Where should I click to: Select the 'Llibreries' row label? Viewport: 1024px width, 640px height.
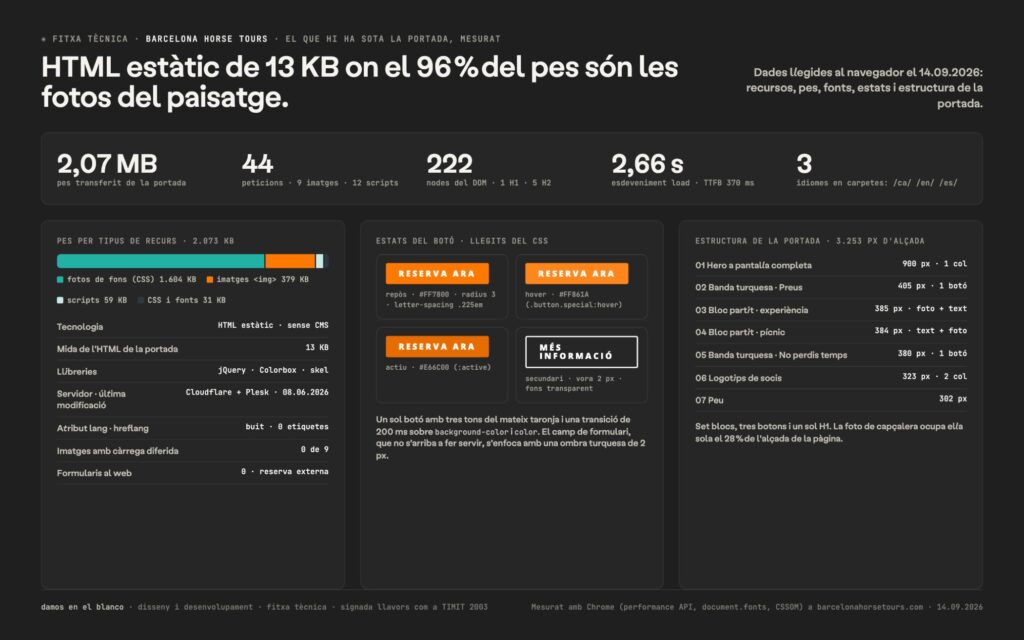coord(76,371)
